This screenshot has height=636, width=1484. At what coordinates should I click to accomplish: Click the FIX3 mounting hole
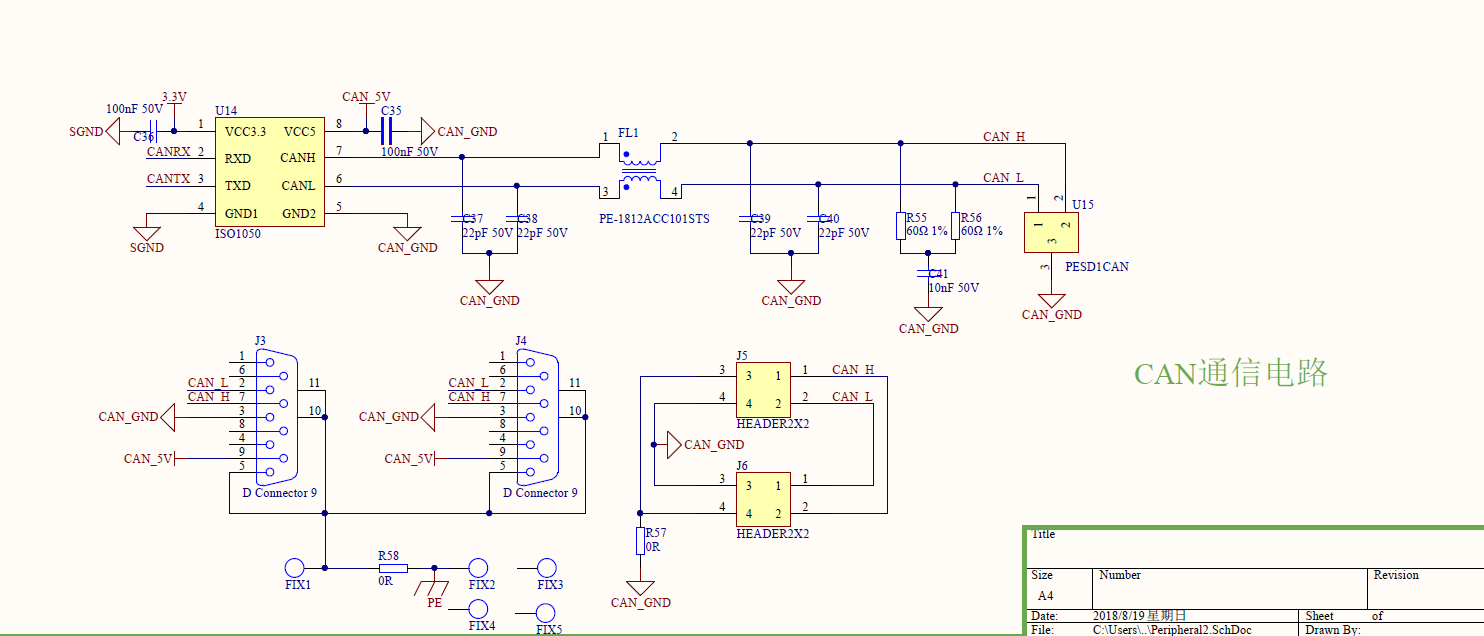546,568
